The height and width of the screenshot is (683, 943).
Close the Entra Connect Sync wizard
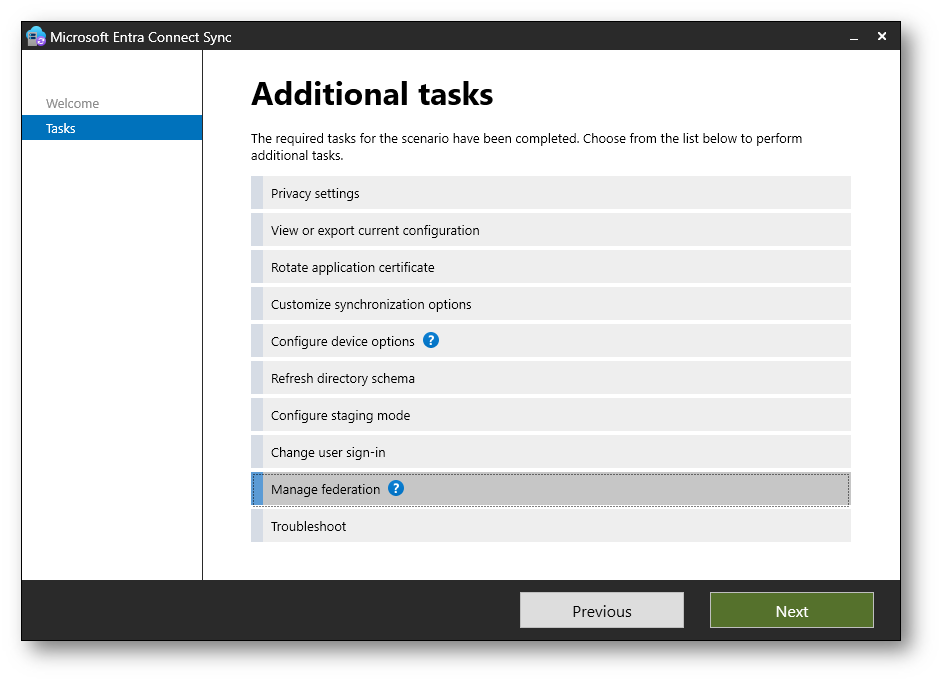882,37
